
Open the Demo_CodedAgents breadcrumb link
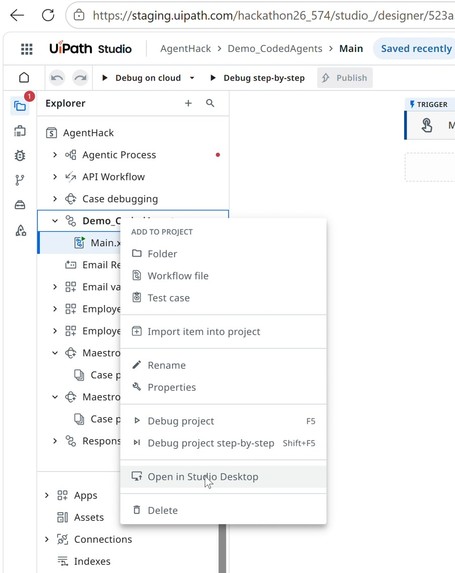tap(275, 49)
